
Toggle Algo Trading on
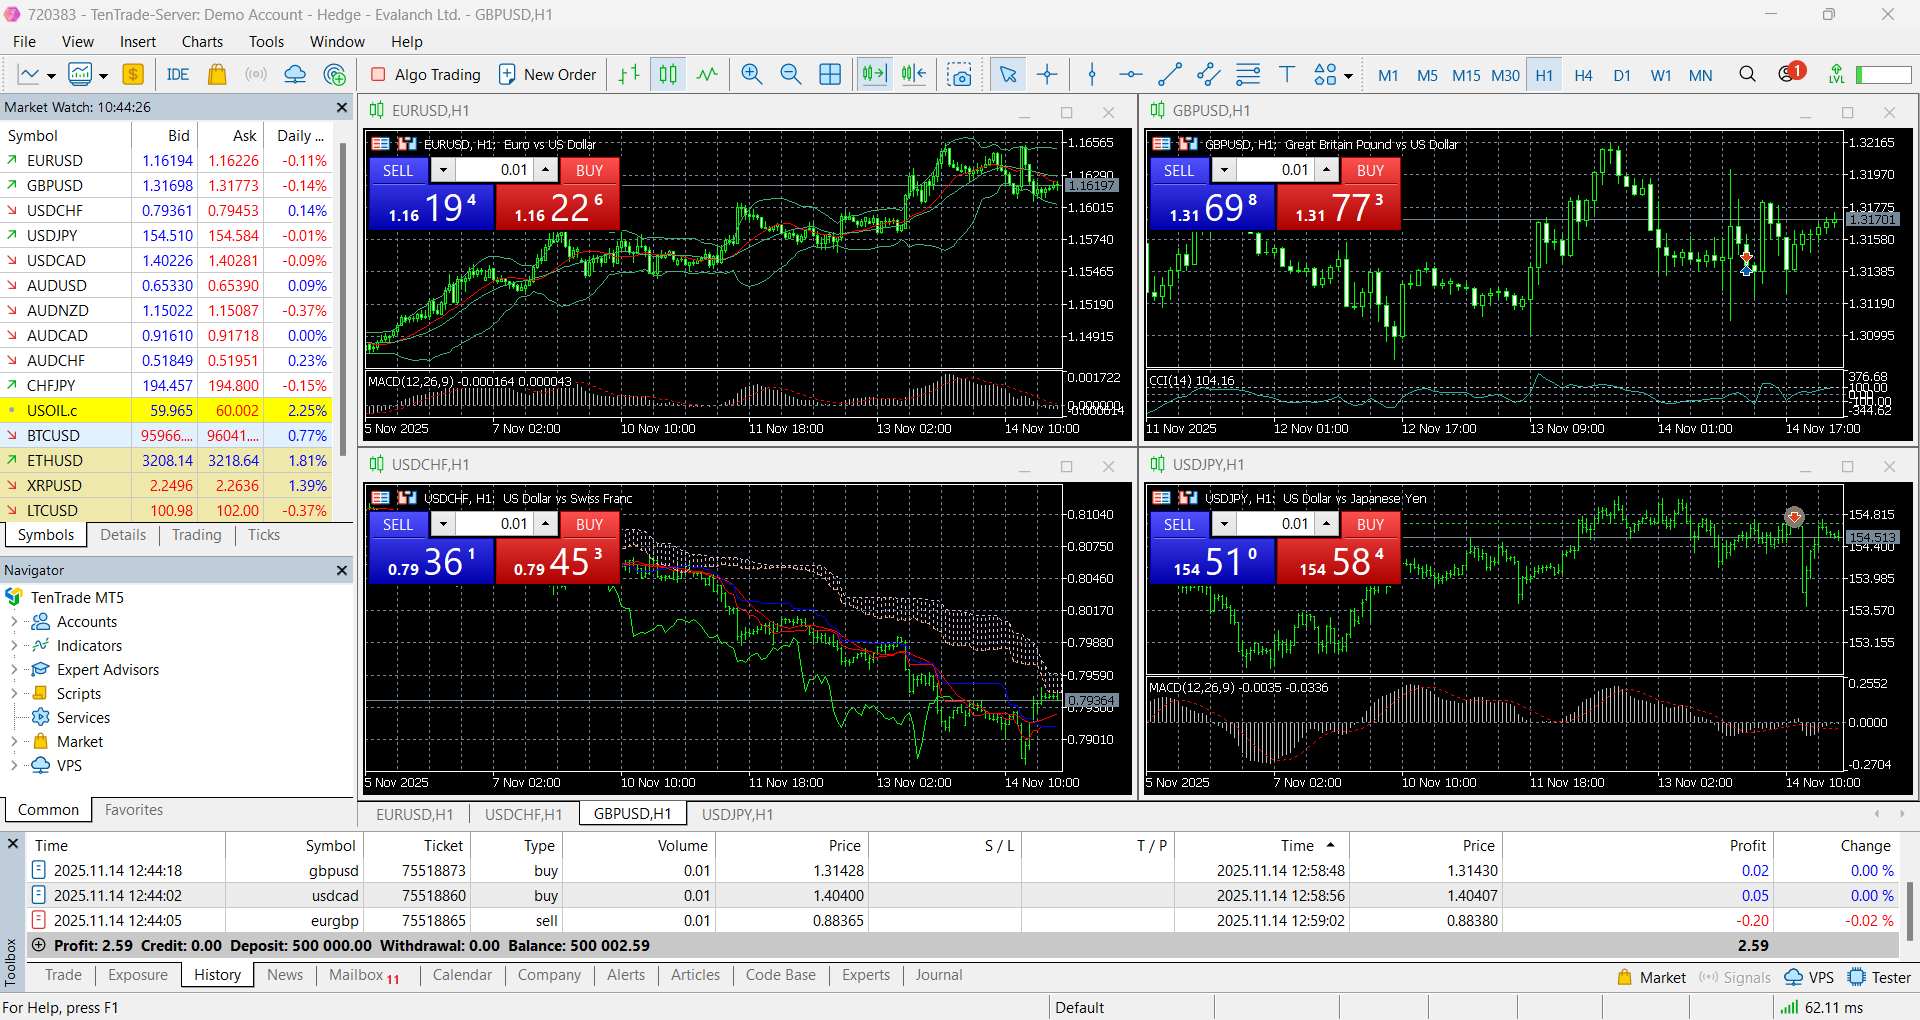pos(426,75)
